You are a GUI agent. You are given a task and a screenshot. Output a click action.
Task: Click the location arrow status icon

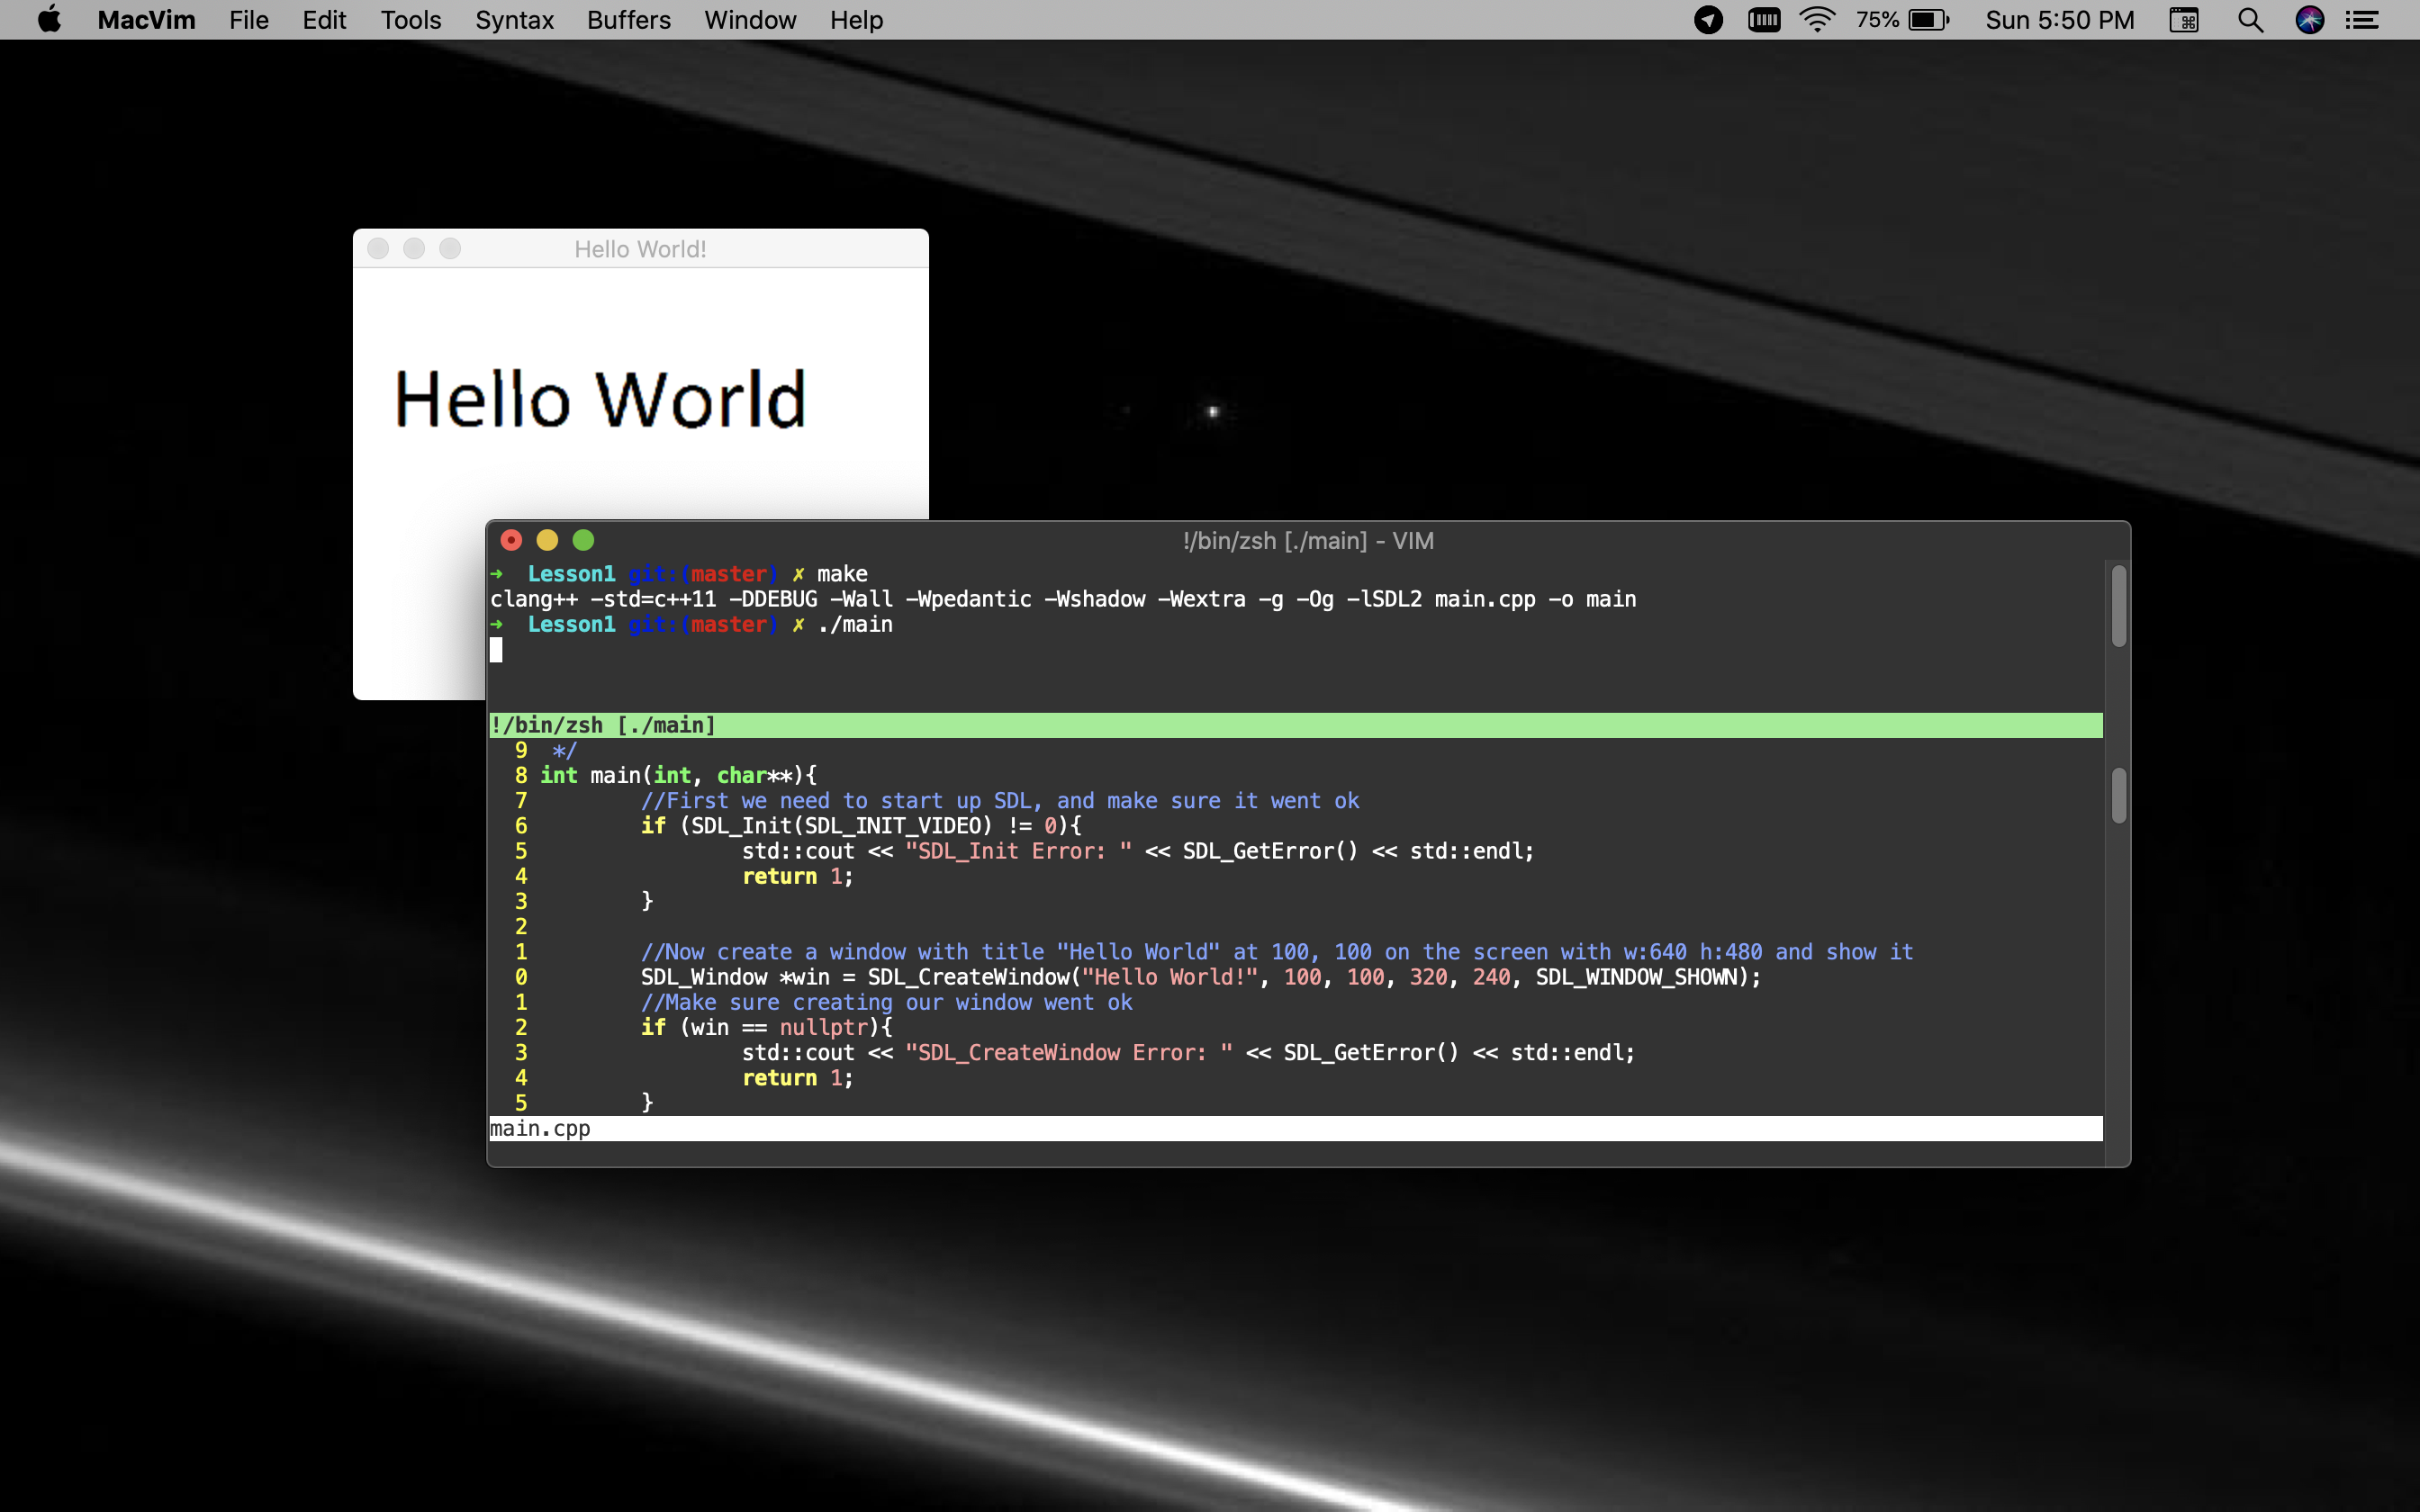tap(1708, 20)
